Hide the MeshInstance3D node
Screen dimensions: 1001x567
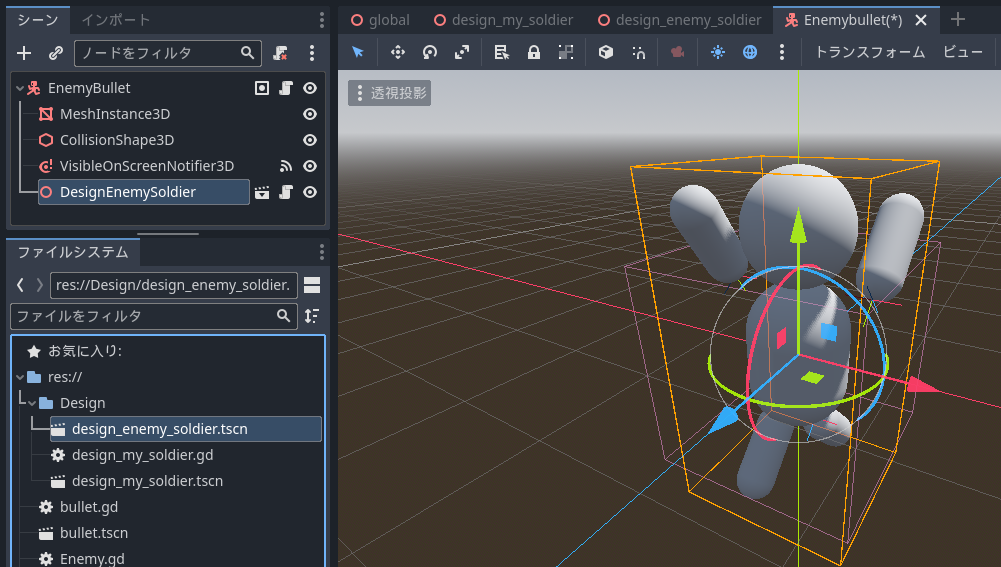(x=310, y=114)
